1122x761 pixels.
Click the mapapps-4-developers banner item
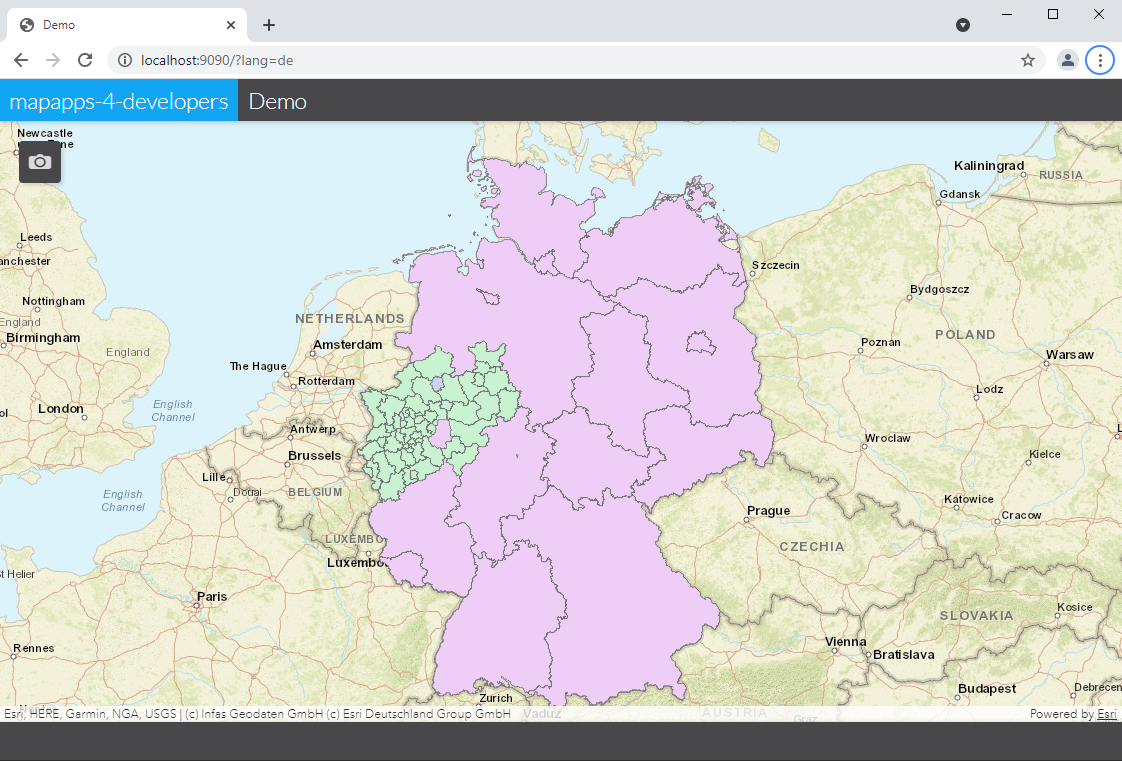(x=118, y=100)
